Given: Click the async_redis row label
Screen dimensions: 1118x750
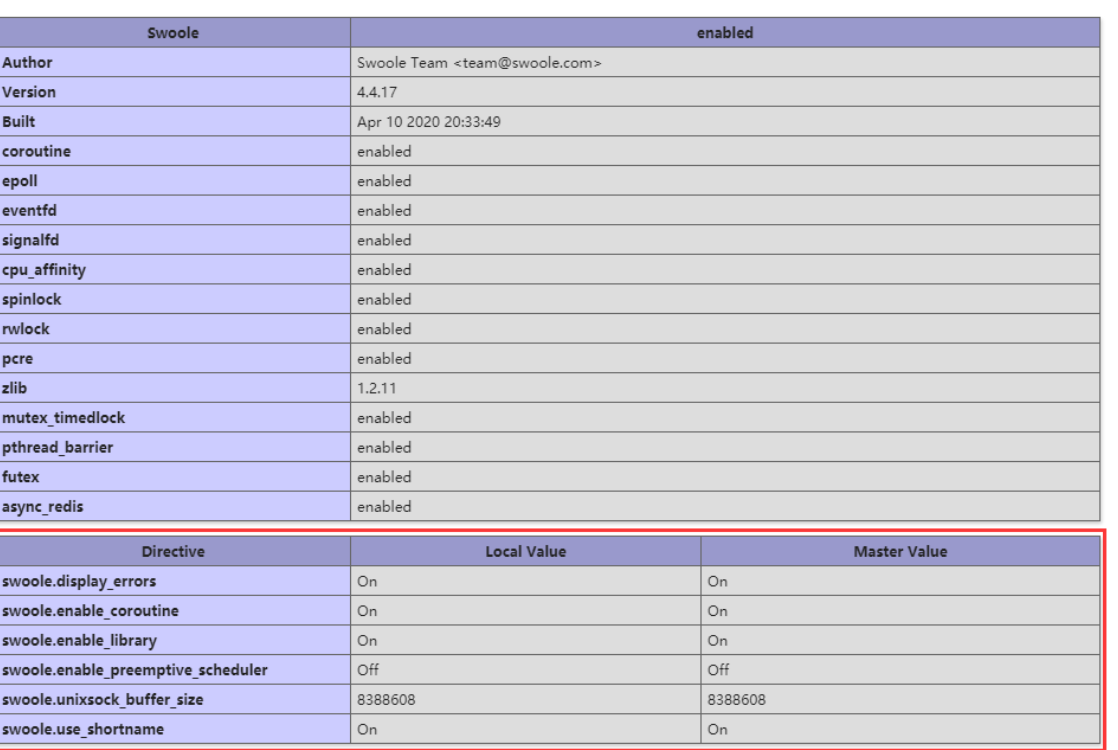Looking at the screenshot, I should 42,506.
